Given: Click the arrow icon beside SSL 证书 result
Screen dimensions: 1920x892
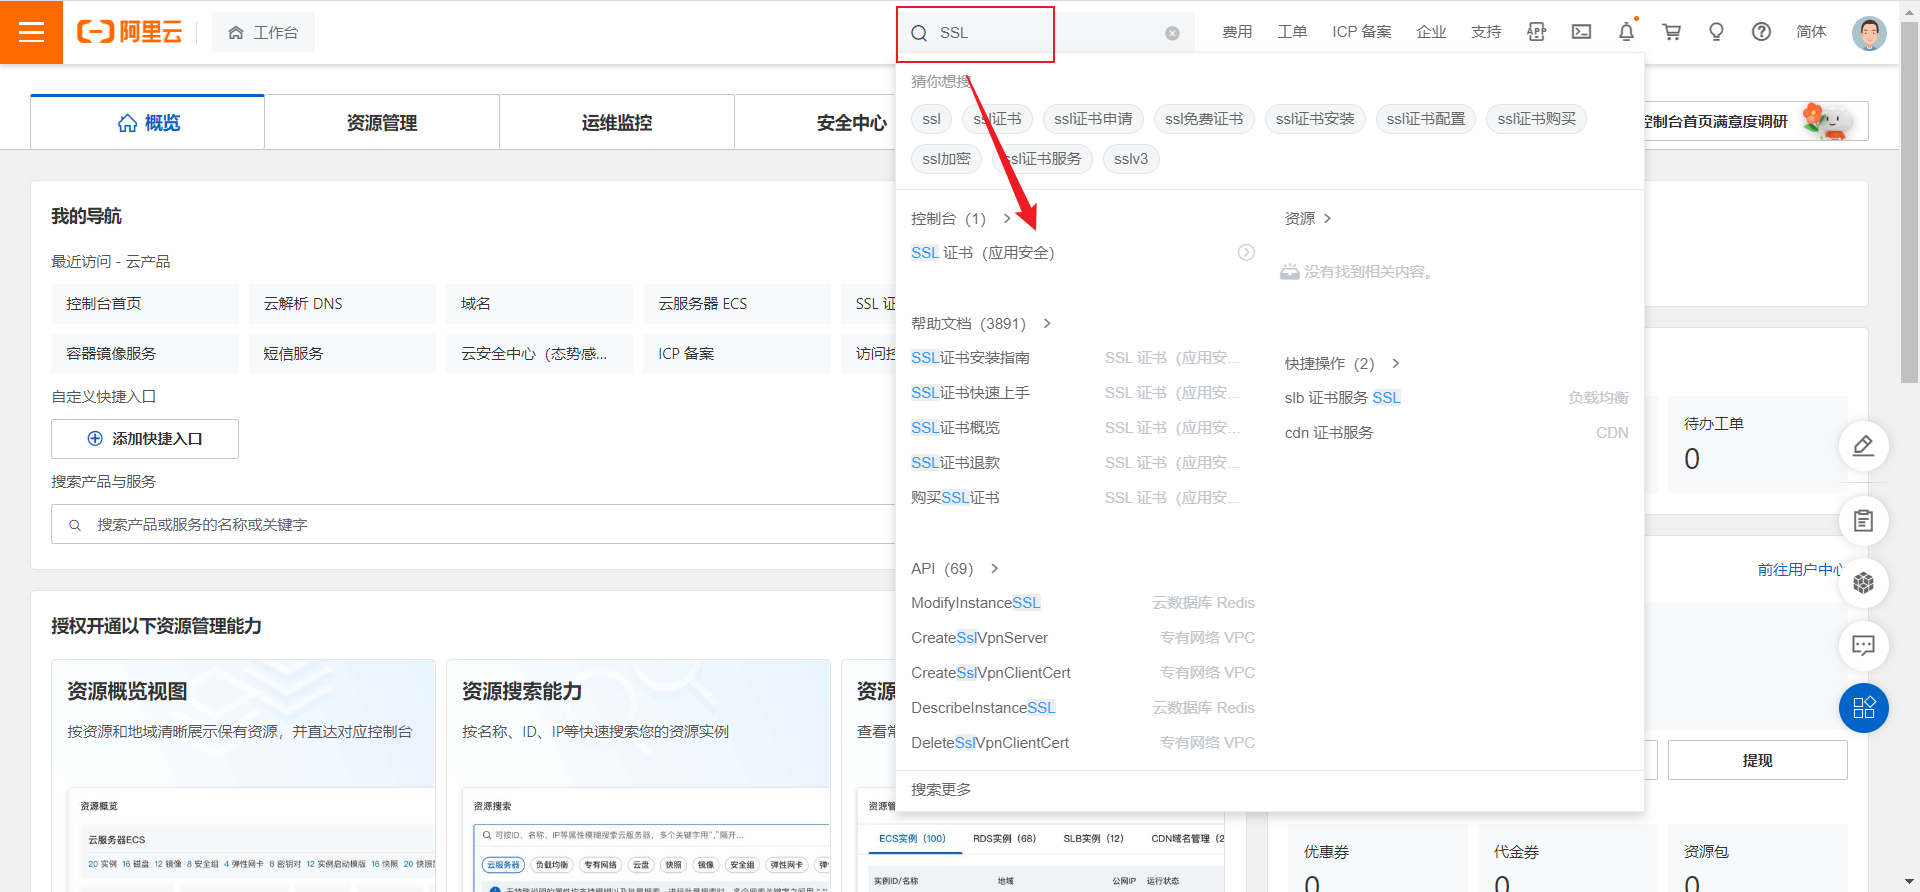Looking at the screenshot, I should pos(1246,253).
